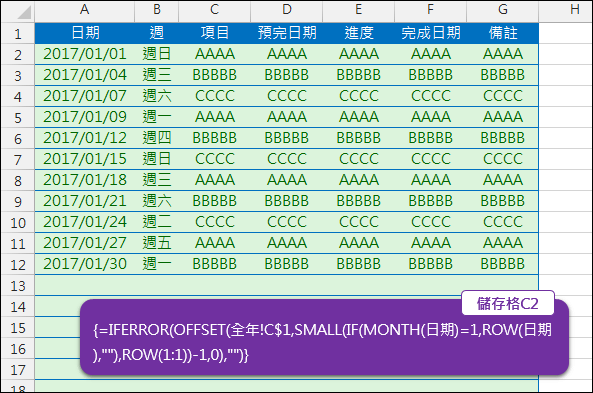
Task: Select row 16 header
Action: [18, 348]
